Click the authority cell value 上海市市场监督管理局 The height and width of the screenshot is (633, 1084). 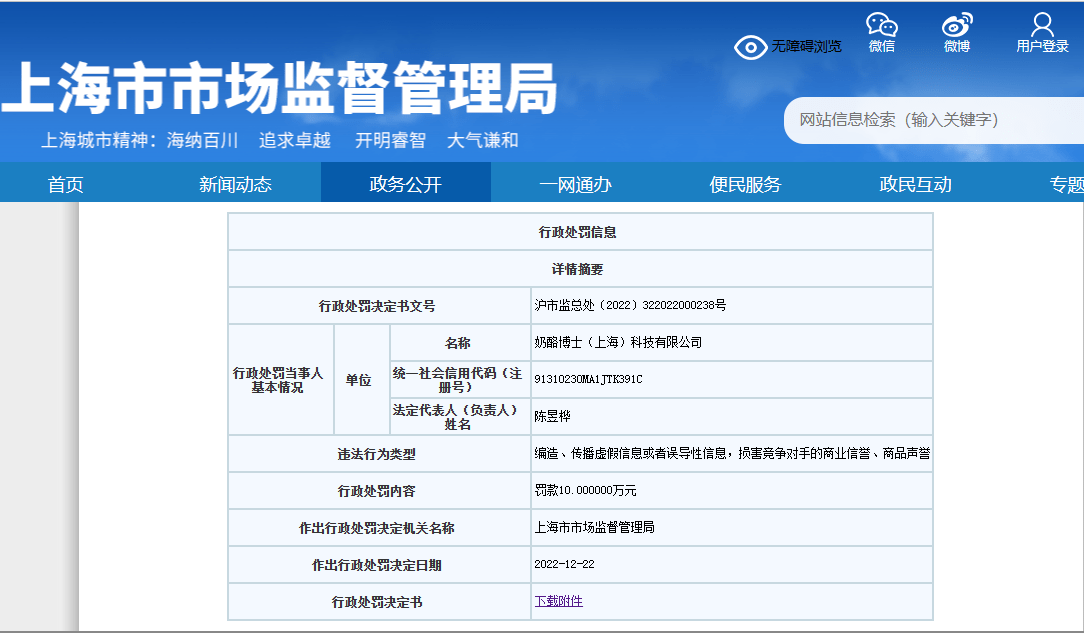595,527
